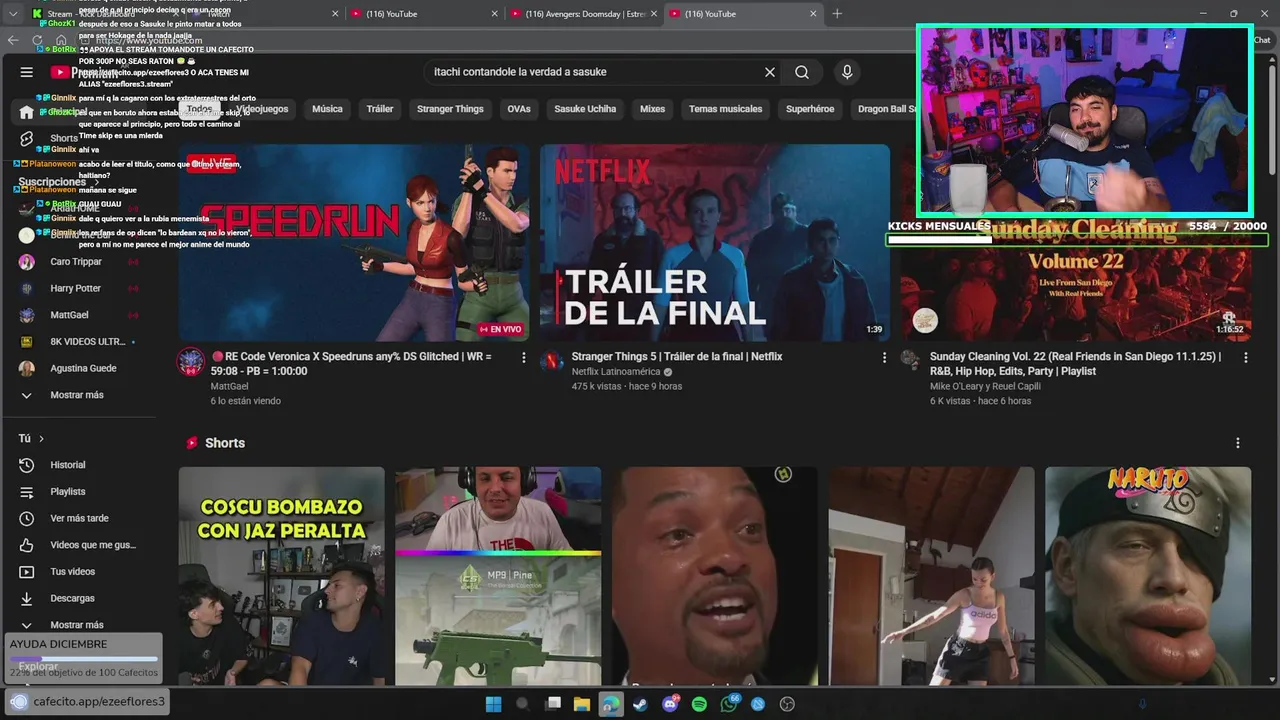Select the Mixes filter chip
Image resolution: width=1280 pixels, height=720 pixels.
click(652, 109)
